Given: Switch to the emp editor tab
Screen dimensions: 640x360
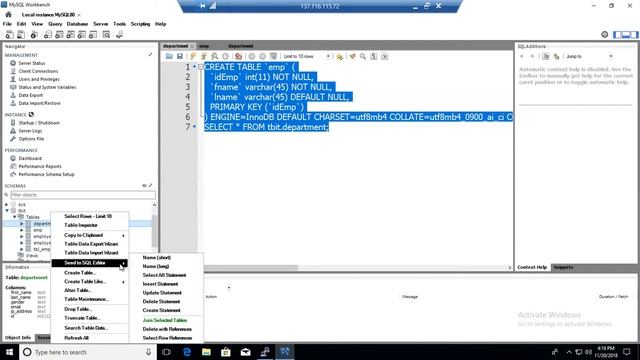Looking at the screenshot, I should (x=204, y=46).
